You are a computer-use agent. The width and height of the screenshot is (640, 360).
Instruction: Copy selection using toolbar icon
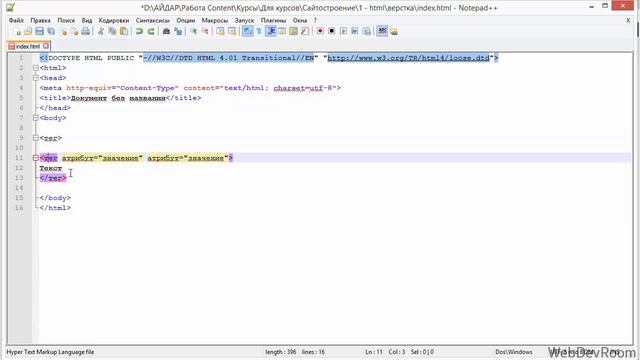point(112,31)
